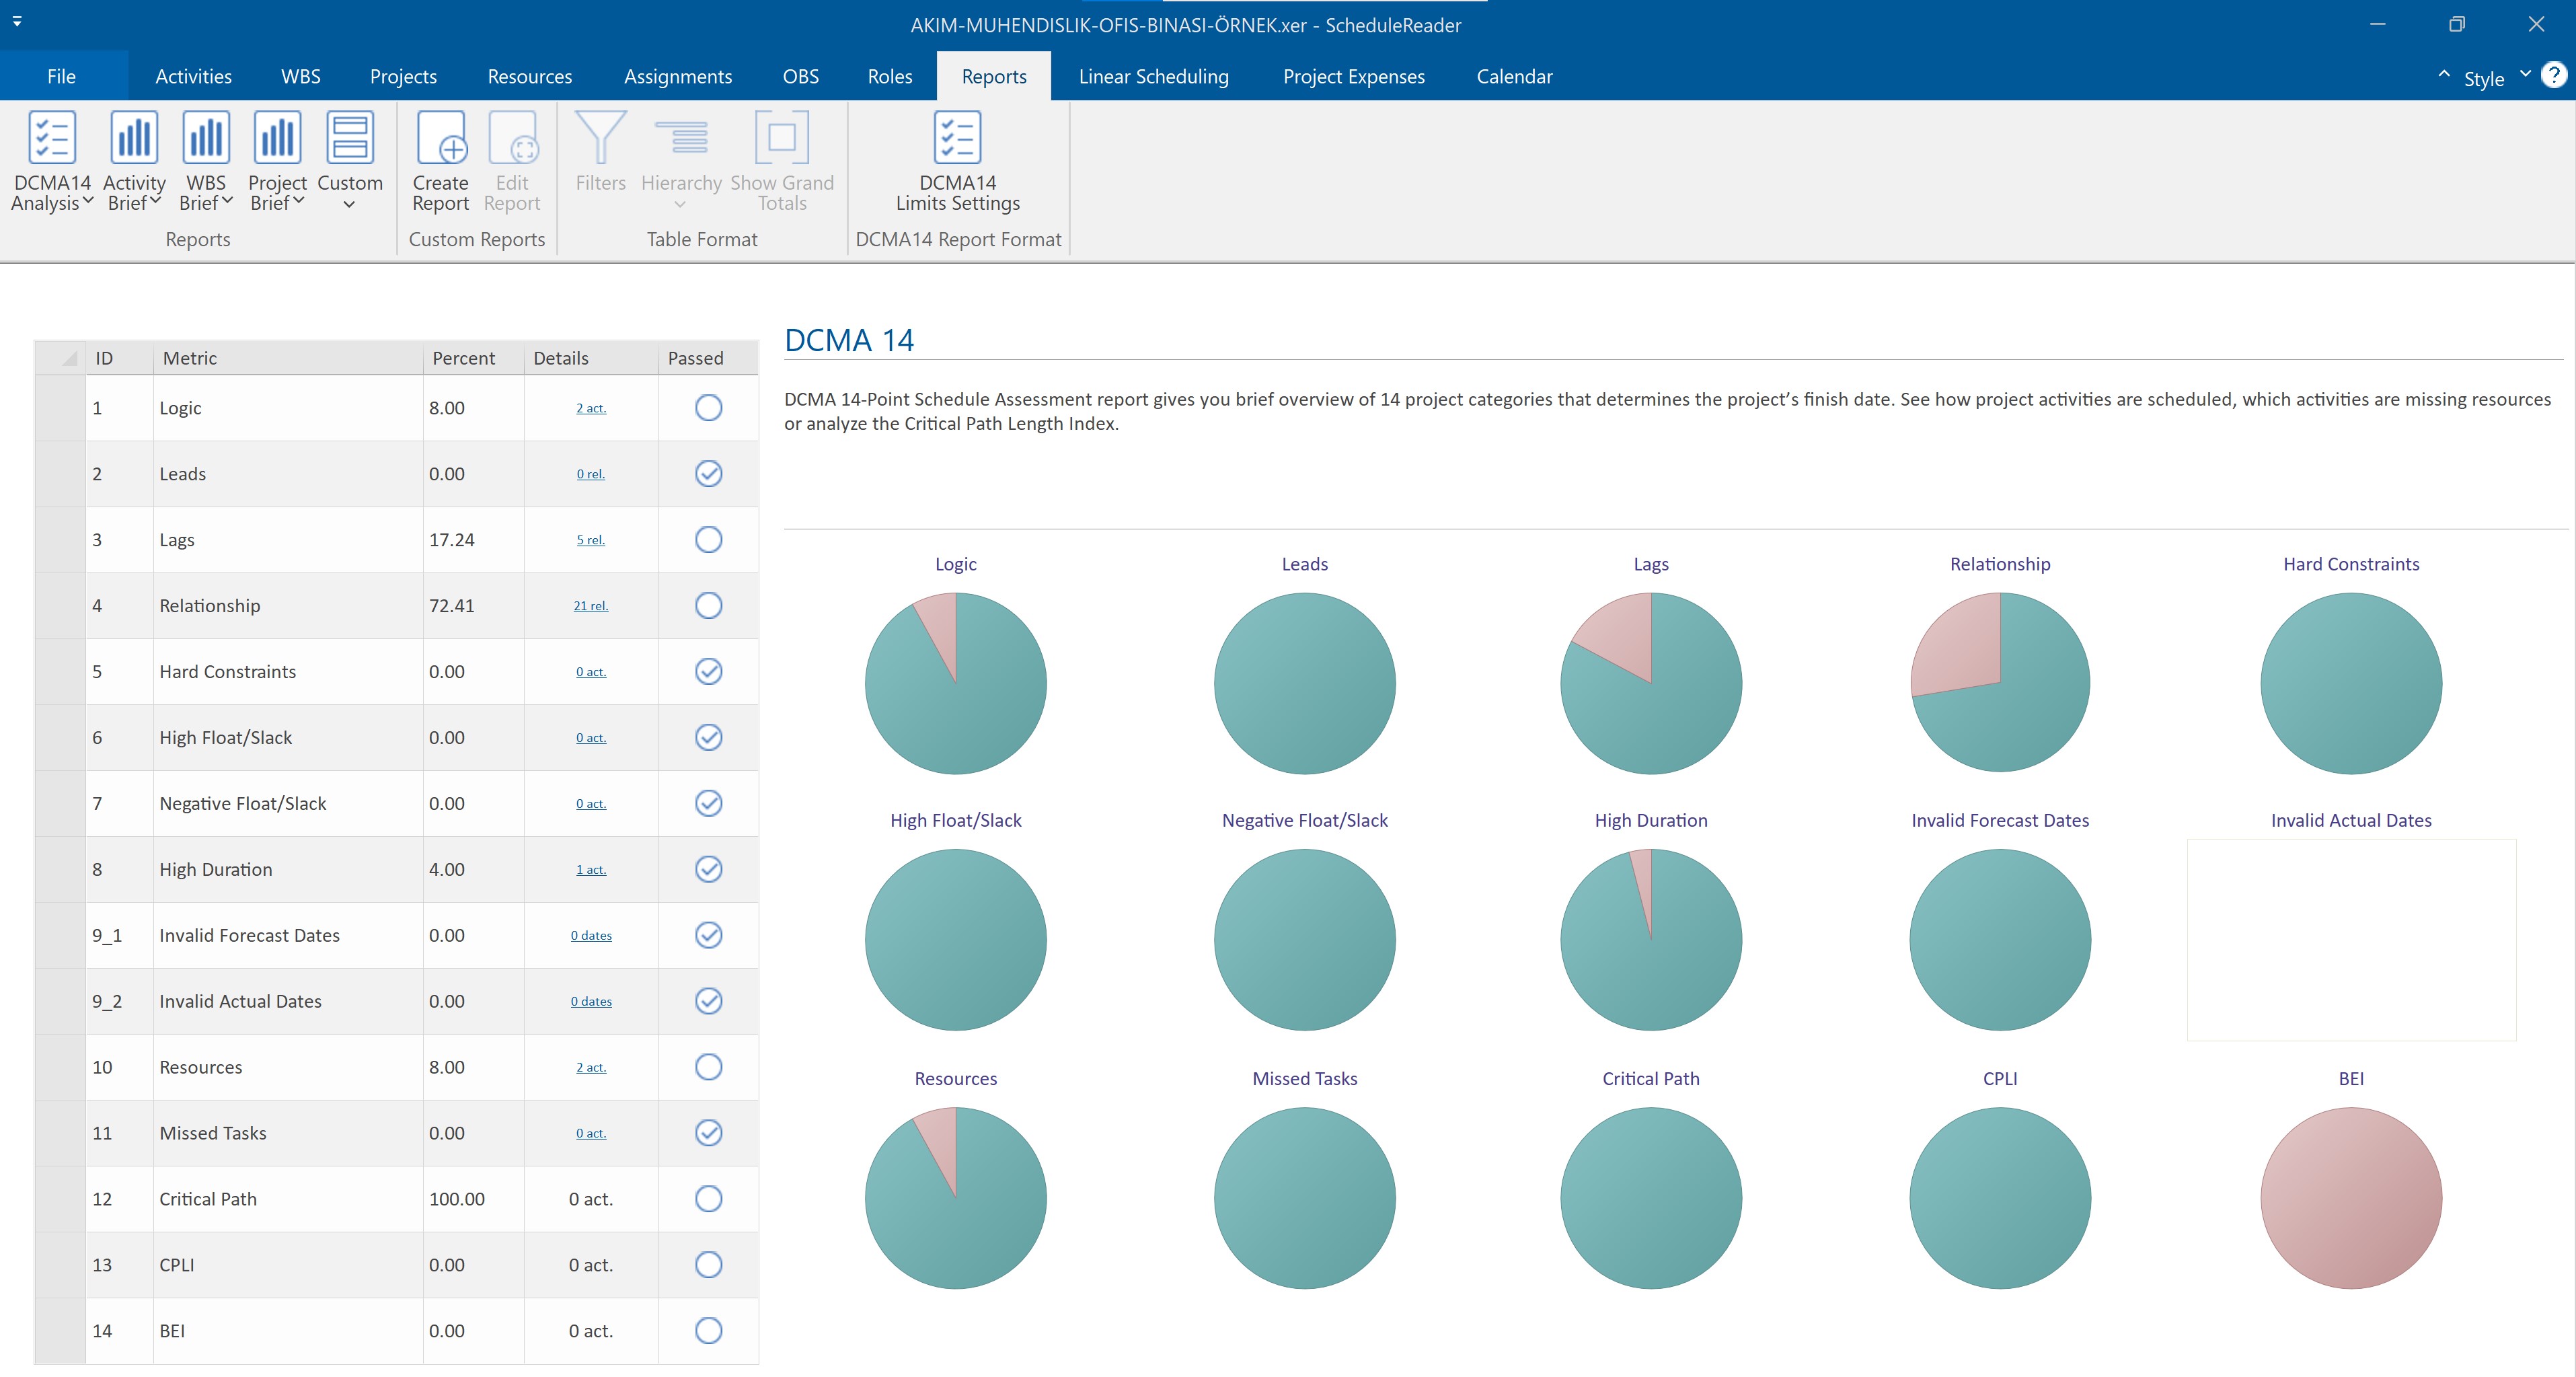The image size is (2576, 1377).
Task: Toggle Passed checkmark for Leads row
Action: (x=708, y=474)
